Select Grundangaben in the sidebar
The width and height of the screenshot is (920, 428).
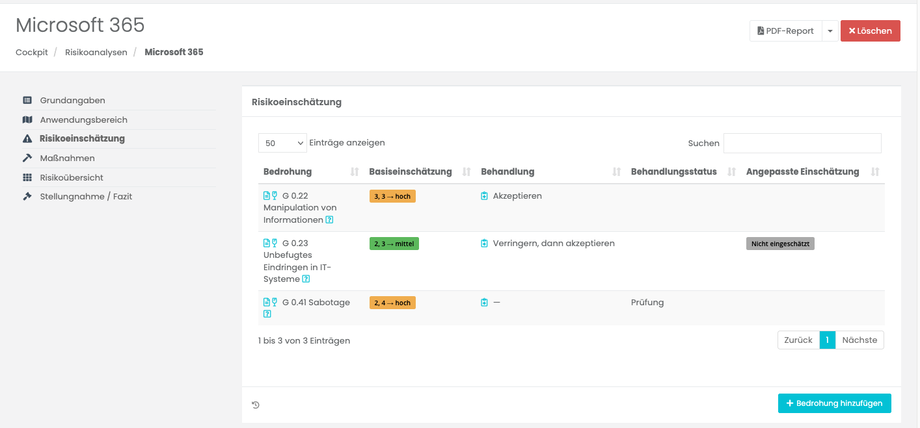pos(72,100)
